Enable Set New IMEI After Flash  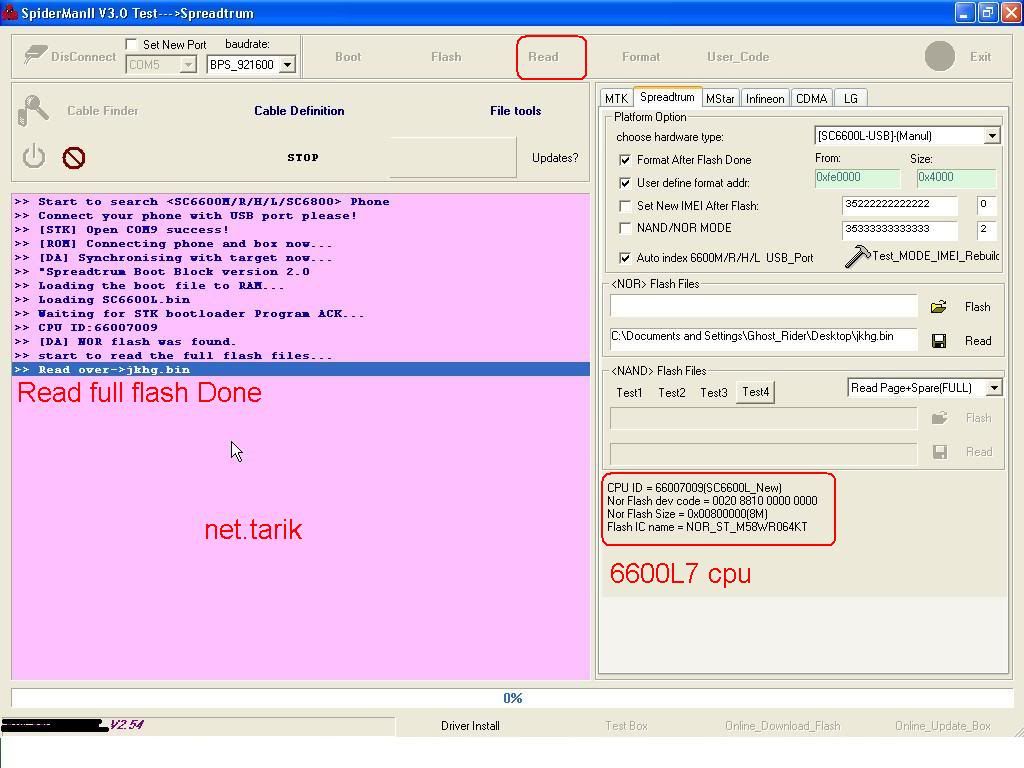point(625,206)
